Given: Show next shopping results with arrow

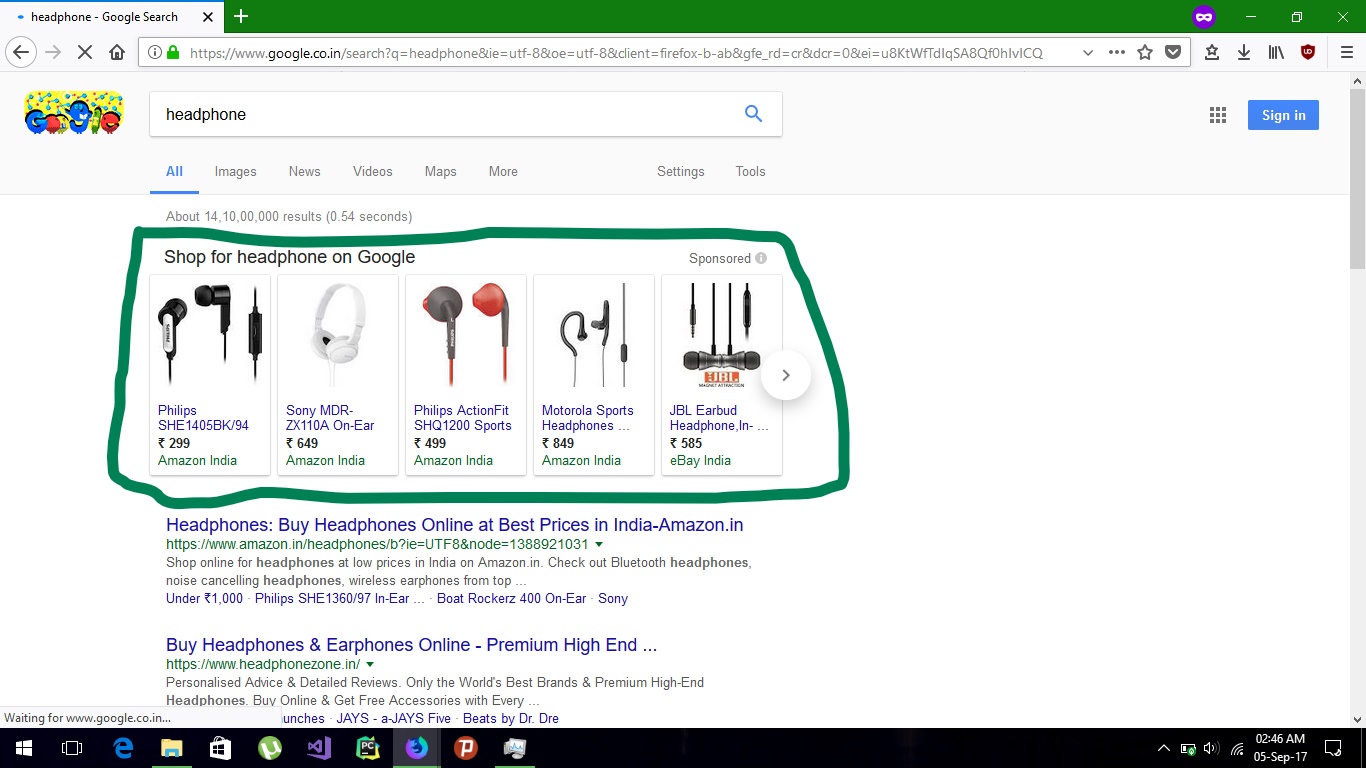Looking at the screenshot, I should 786,375.
